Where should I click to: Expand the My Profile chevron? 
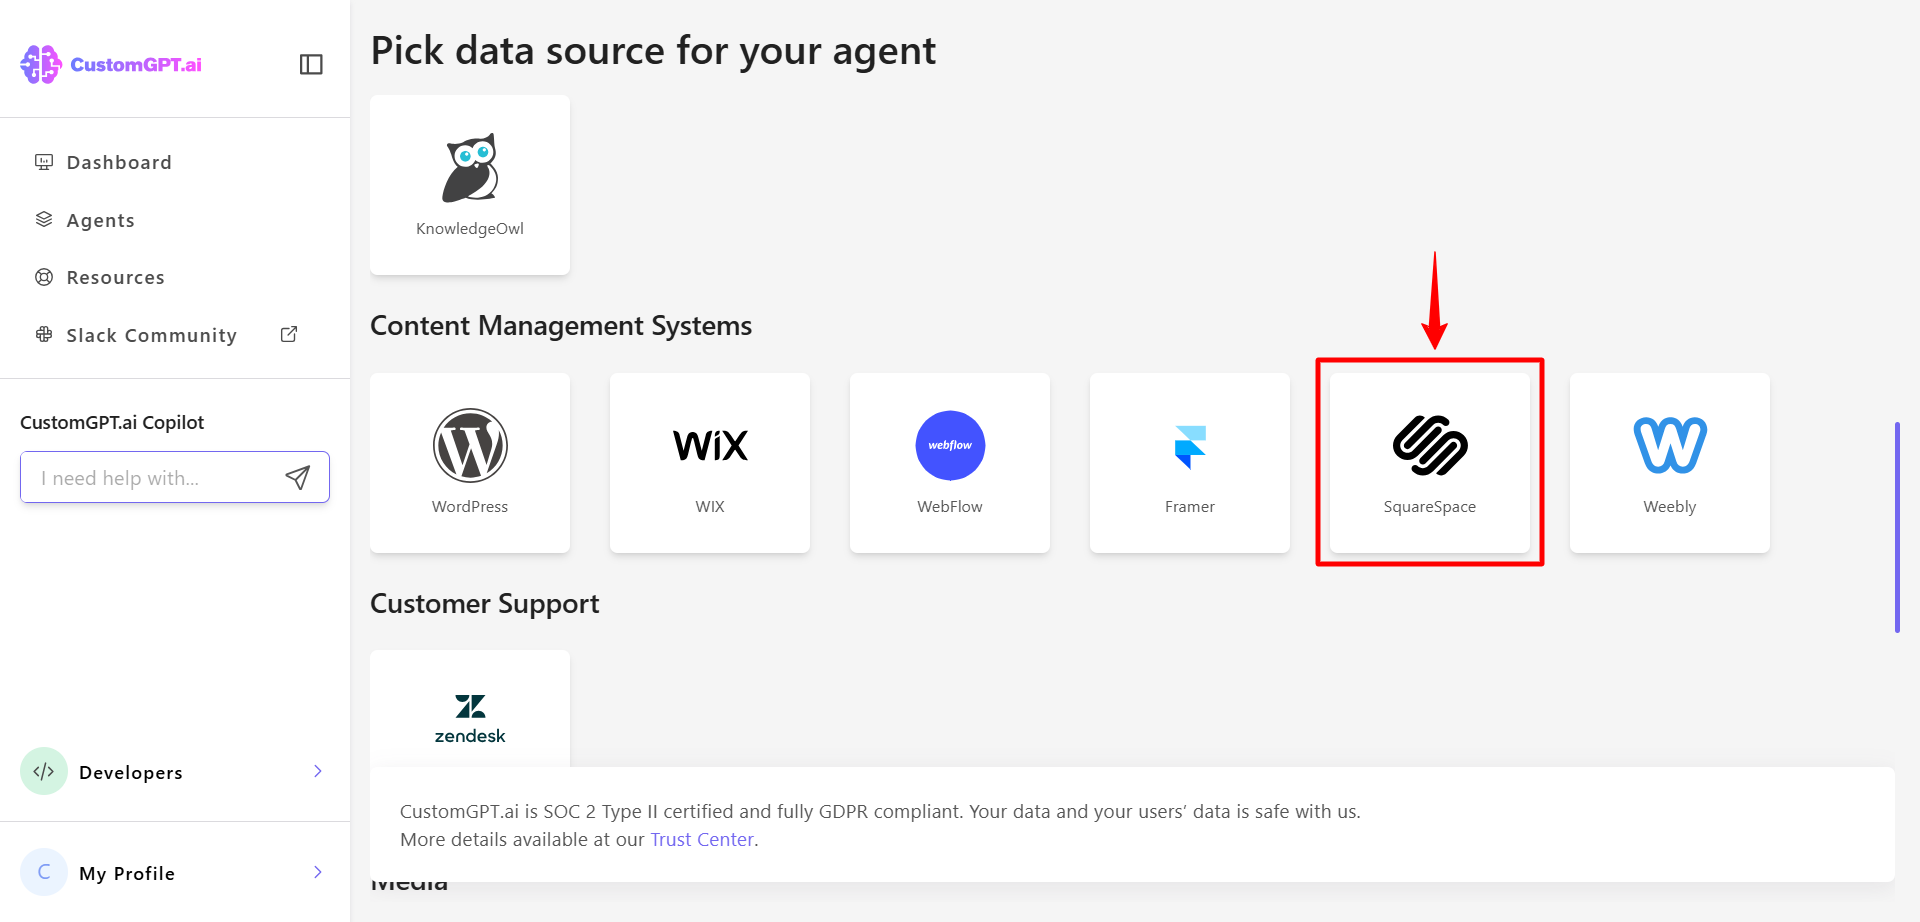point(318,872)
